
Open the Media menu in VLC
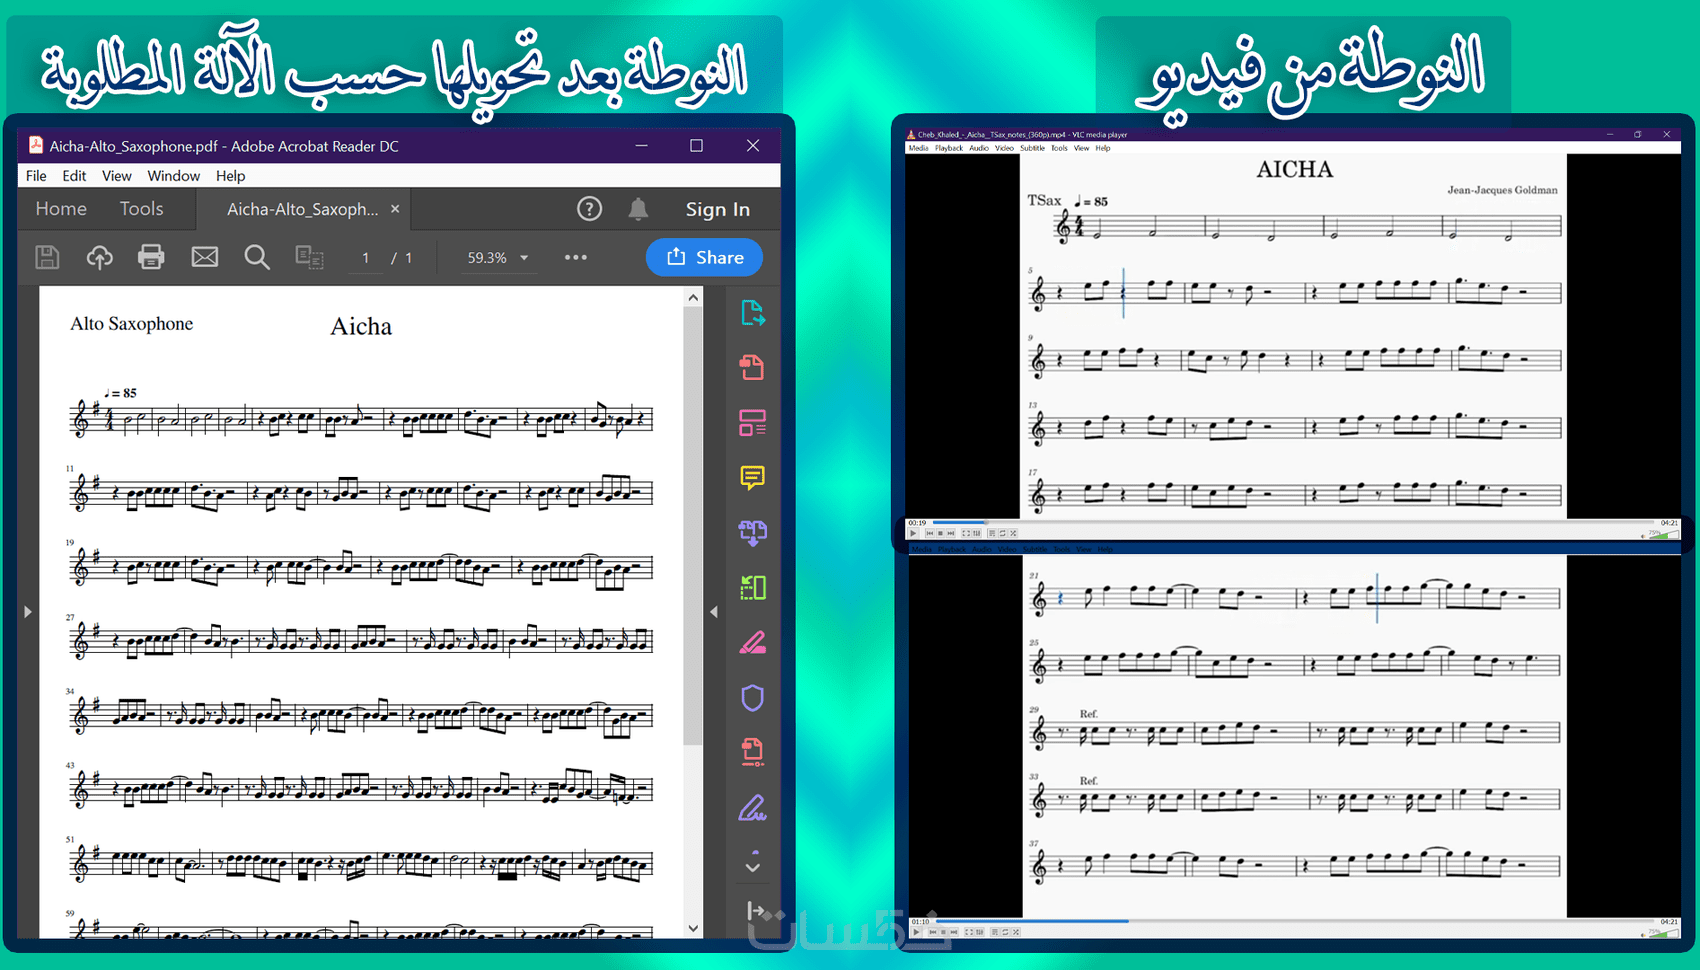point(918,148)
